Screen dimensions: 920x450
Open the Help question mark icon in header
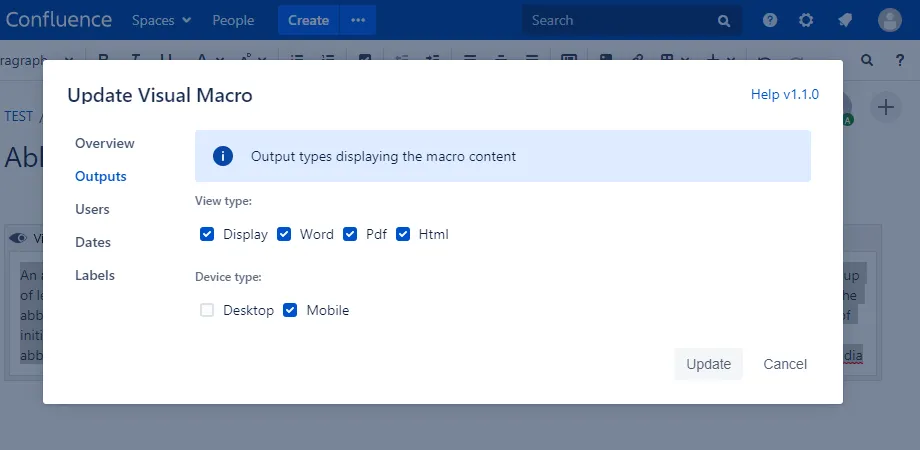click(x=770, y=20)
